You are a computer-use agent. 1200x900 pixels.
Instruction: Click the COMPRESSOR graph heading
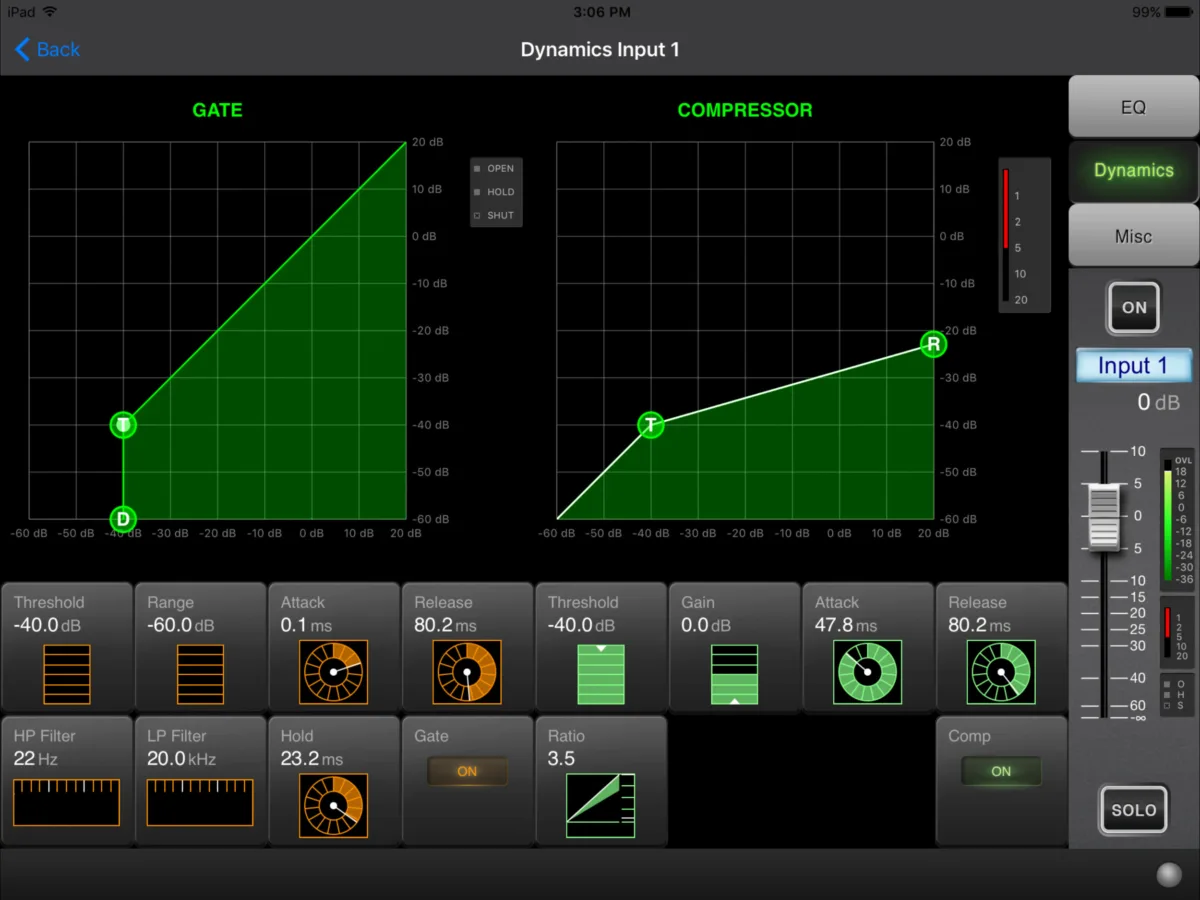point(745,110)
